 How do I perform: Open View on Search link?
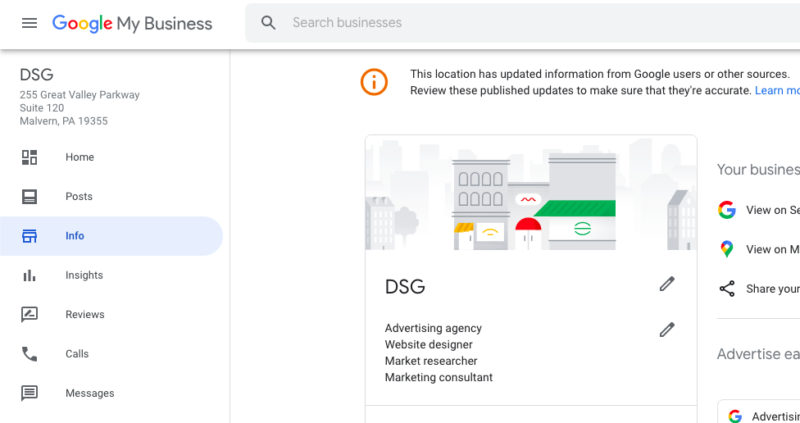(759, 210)
